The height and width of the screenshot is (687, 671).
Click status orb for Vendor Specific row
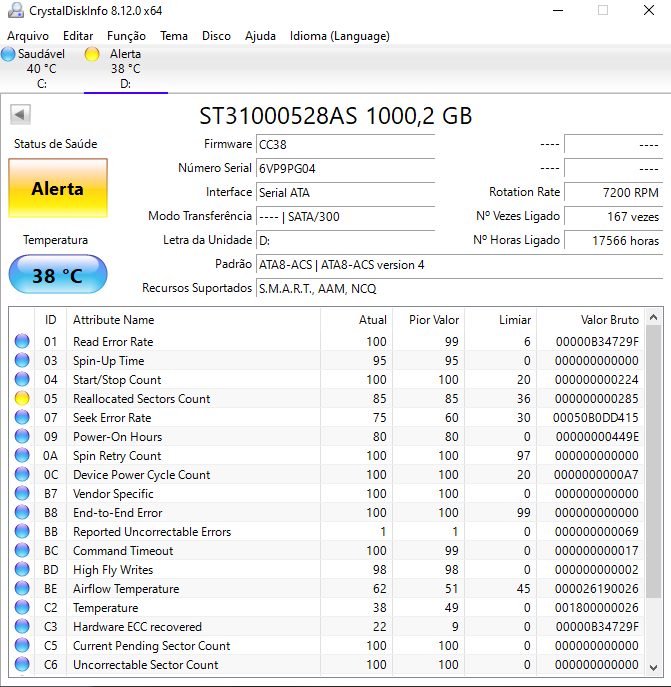(22, 493)
